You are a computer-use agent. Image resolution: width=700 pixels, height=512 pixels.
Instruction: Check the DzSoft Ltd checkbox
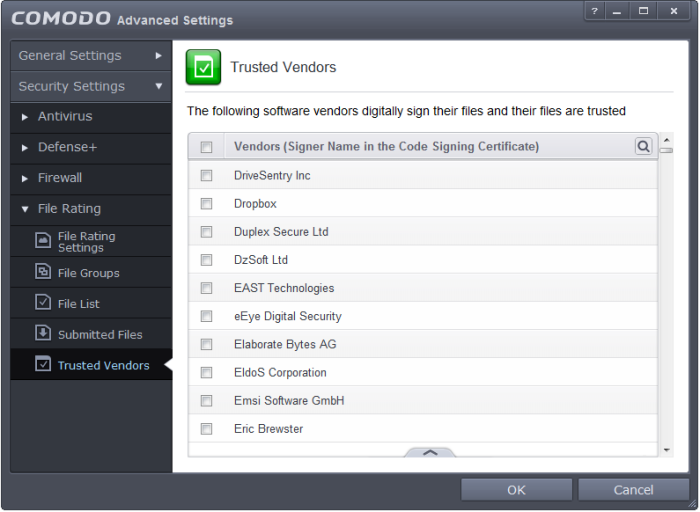tap(206, 260)
